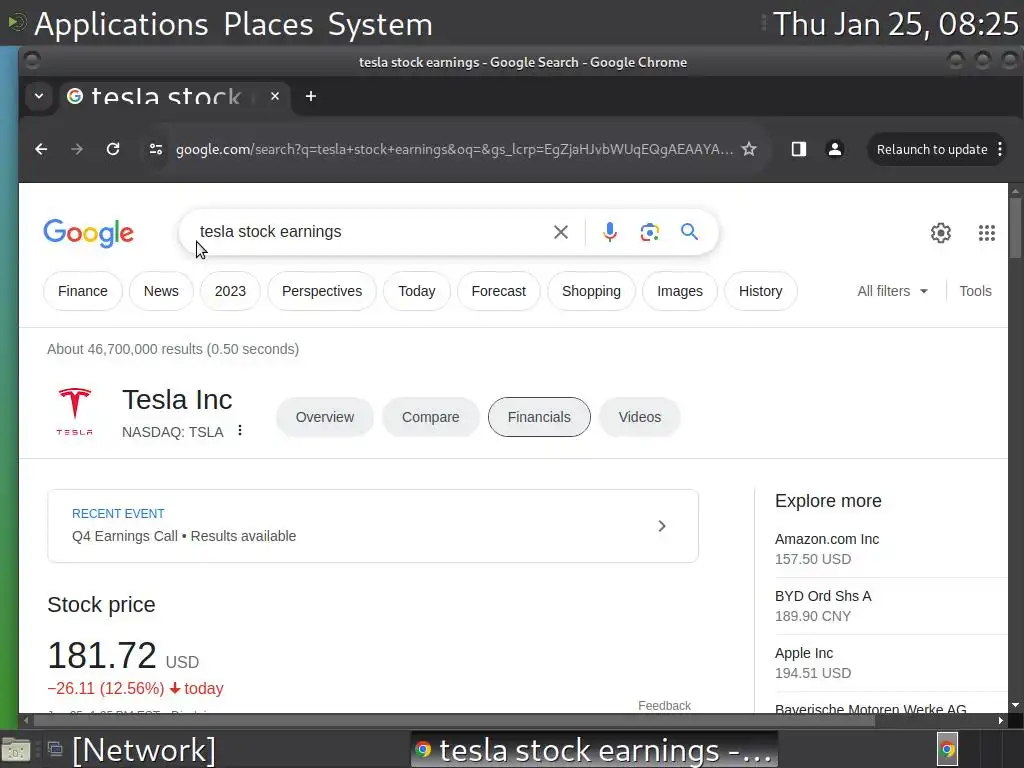The height and width of the screenshot is (768, 1024).
Task: Click the address bar URL
Action: tap(455, 150)
